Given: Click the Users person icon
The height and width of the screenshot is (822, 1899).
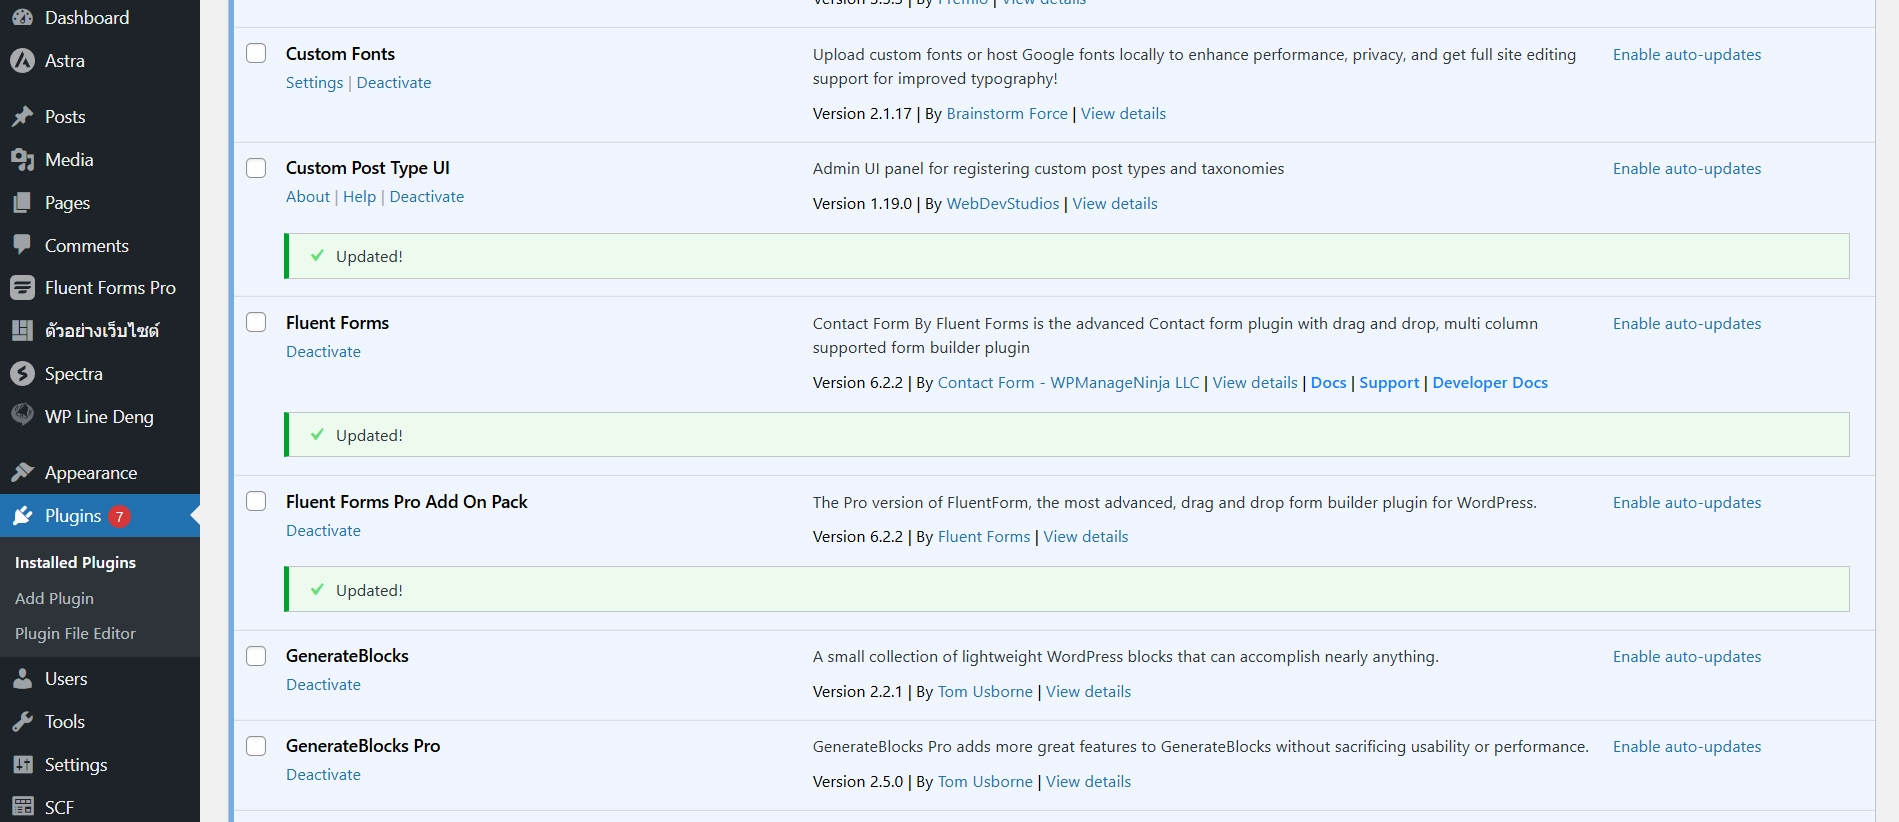Looking at the screenshot, I should [x=22, y=679].
